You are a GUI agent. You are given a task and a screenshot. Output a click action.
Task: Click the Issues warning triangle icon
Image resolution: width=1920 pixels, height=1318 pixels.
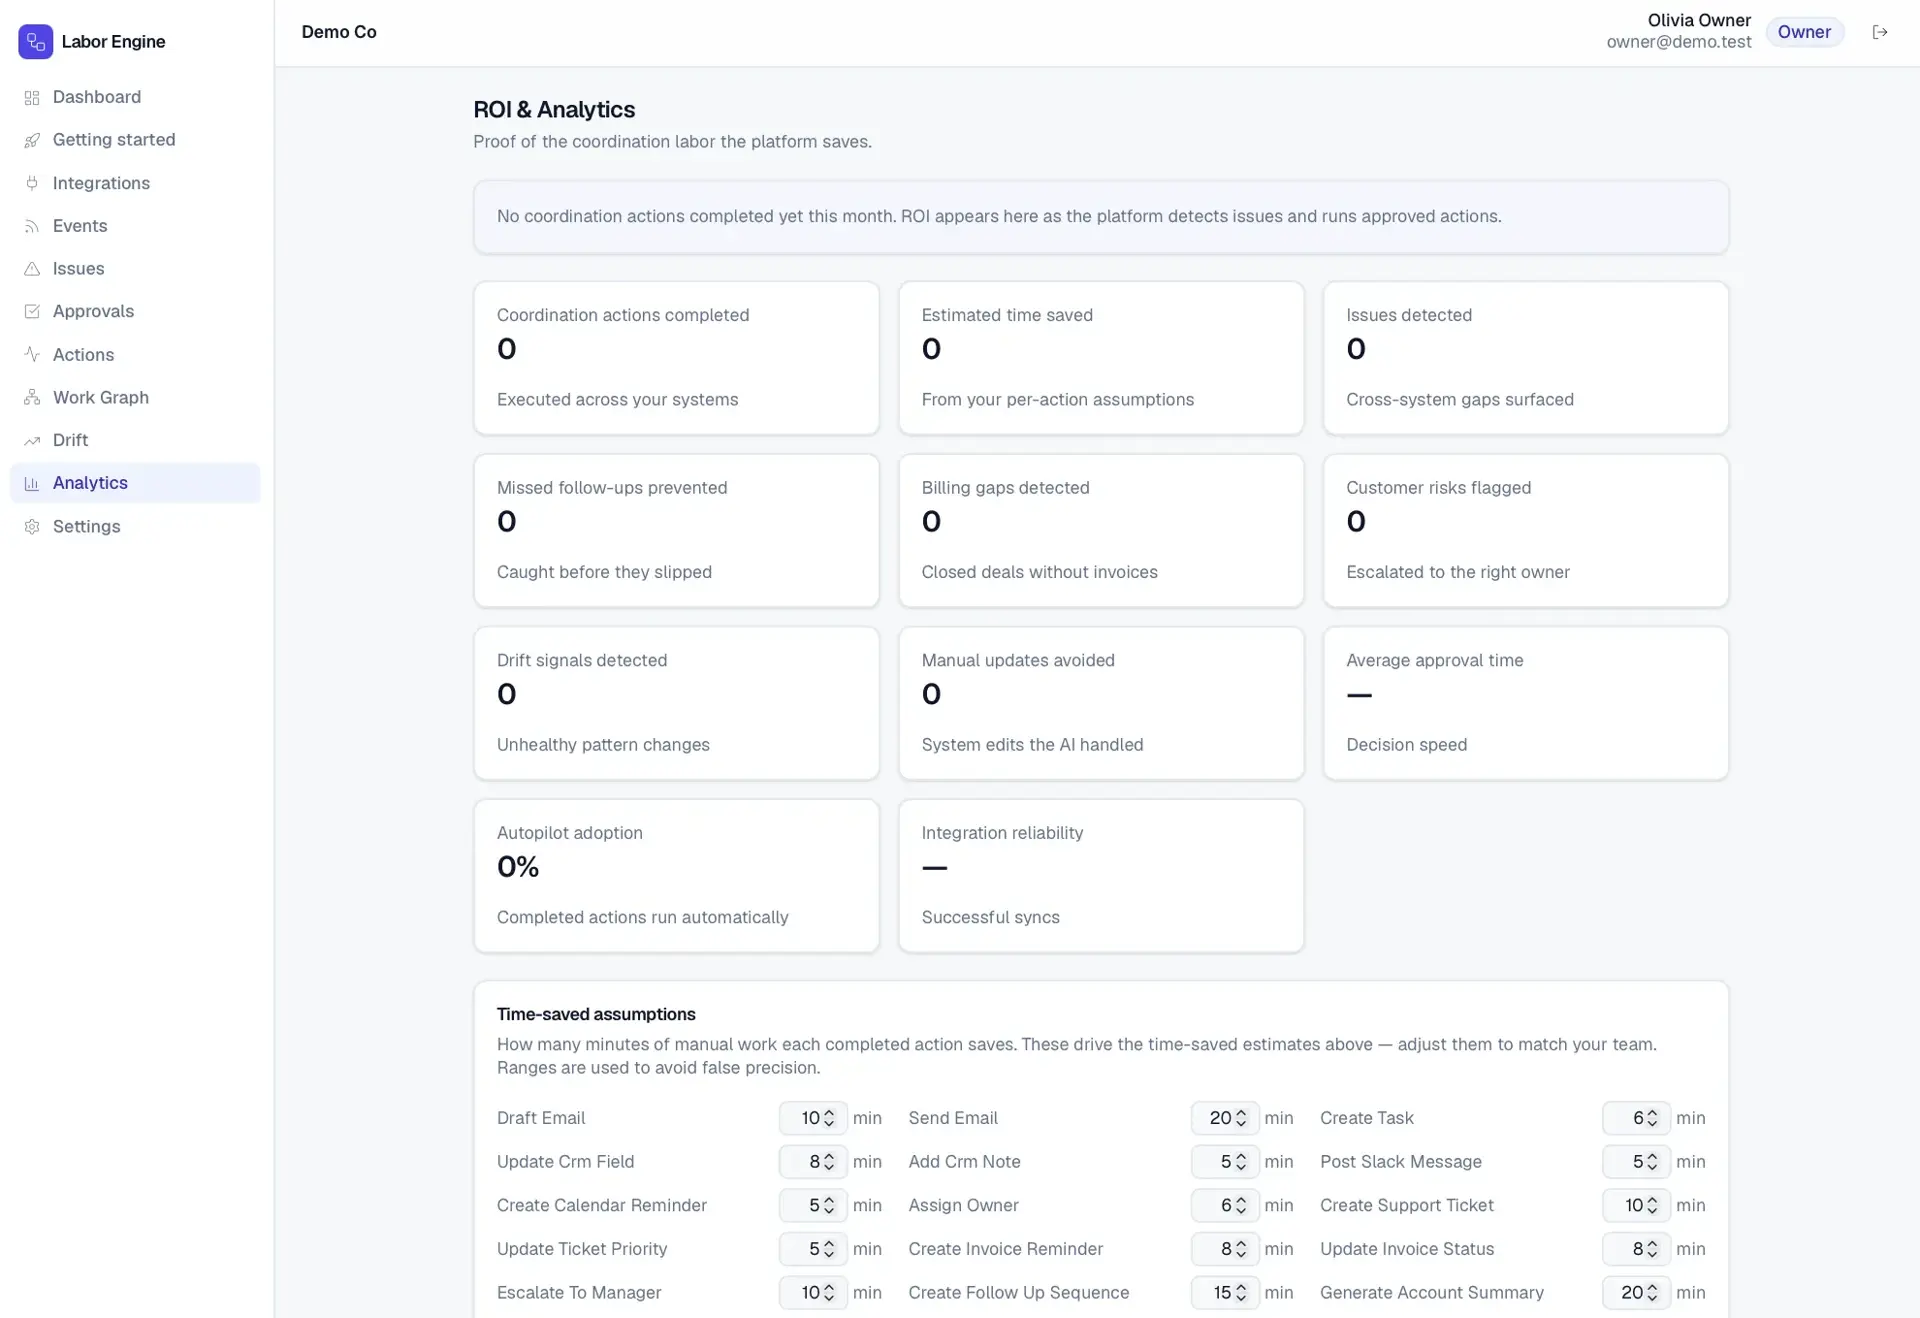click(32, 269)
